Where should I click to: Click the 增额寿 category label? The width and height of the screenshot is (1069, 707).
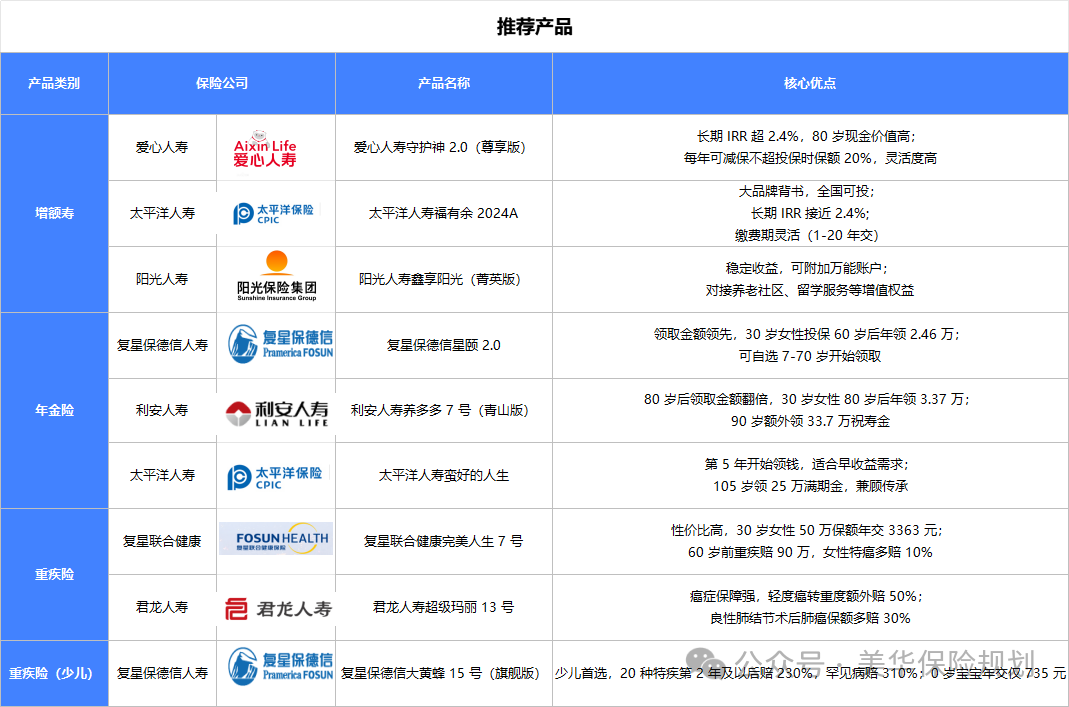click(54, 213)
